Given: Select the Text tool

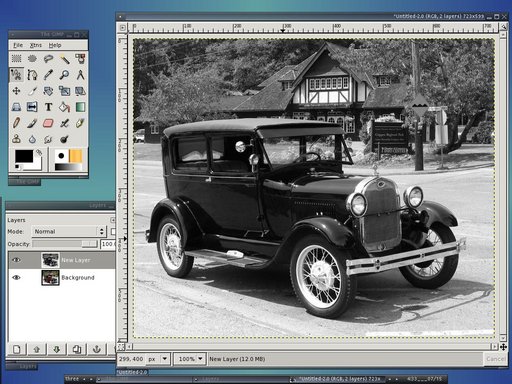Looking at the screenshot, I should click(x=48, y=107).
